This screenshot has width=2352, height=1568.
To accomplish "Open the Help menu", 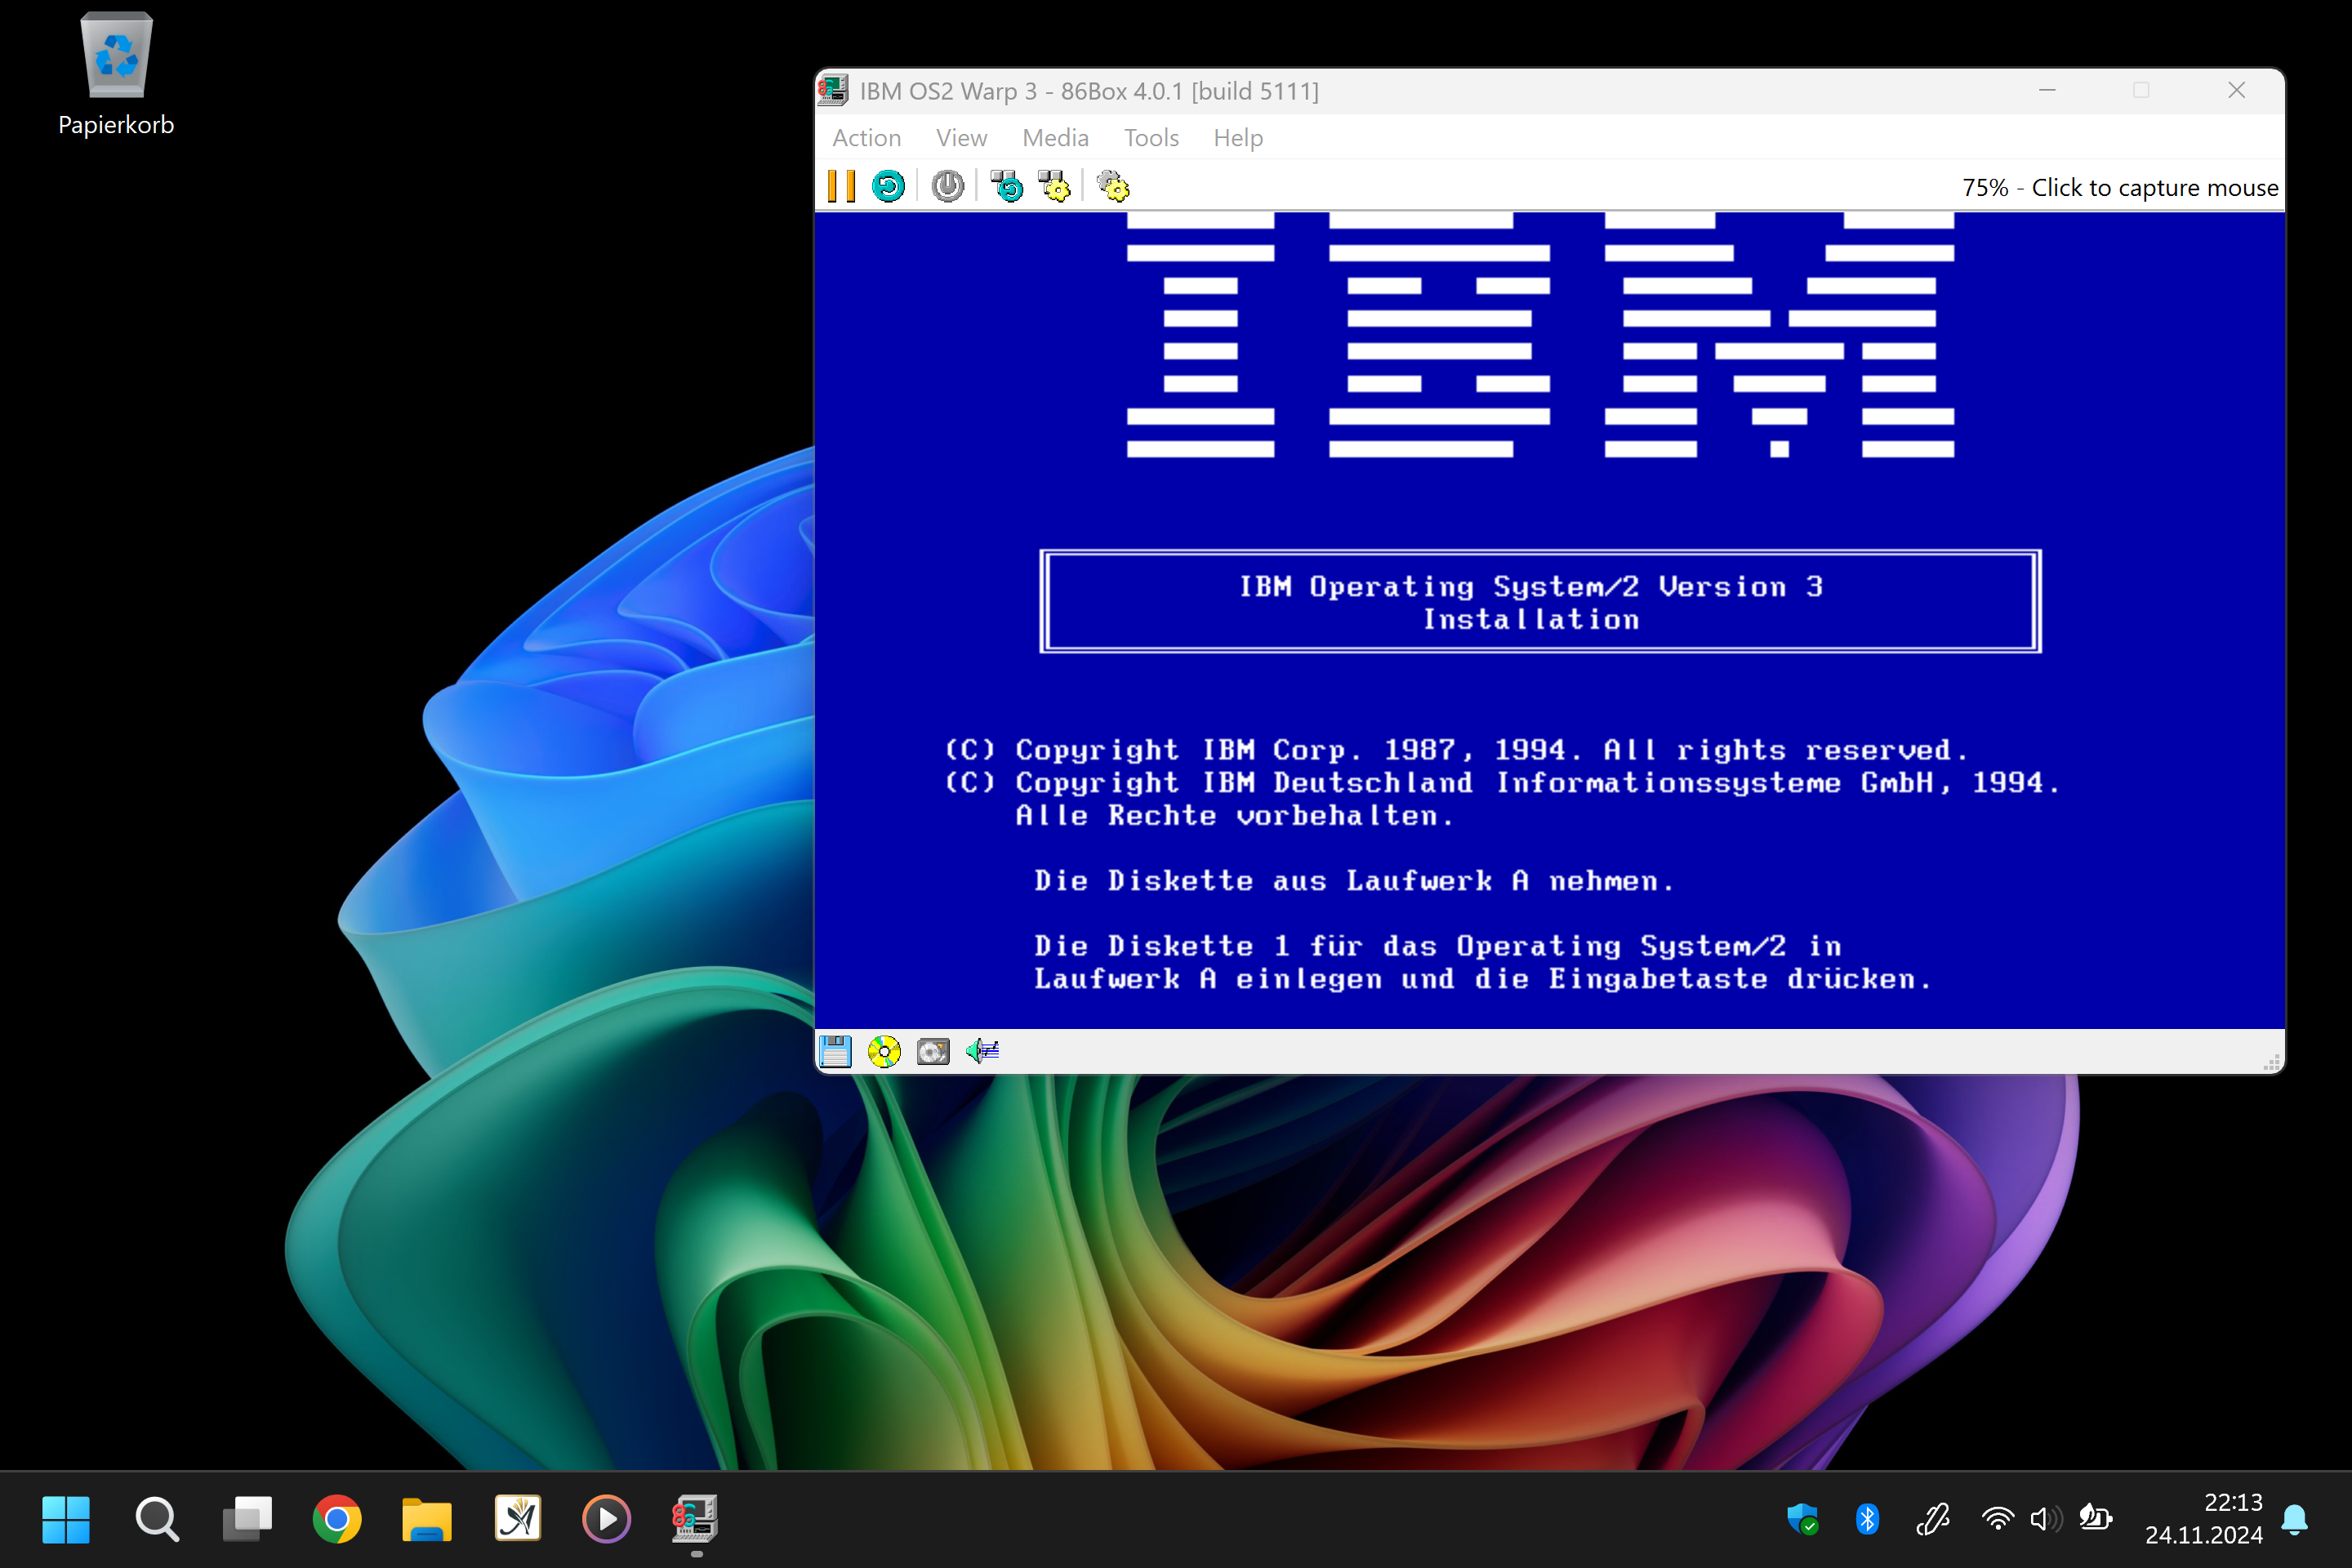I will coord(1238,138).
